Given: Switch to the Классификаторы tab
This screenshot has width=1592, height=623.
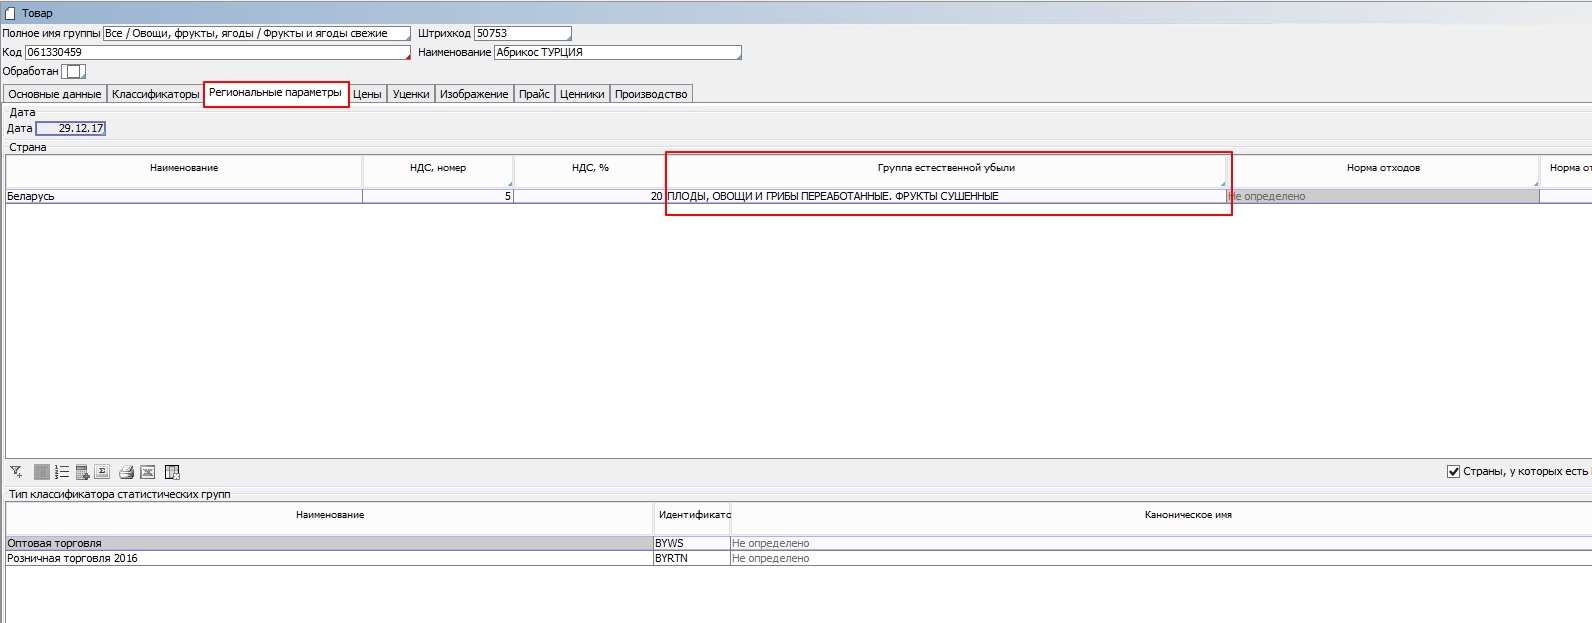Looking at the screenshot, I should [x=155, y=94].
